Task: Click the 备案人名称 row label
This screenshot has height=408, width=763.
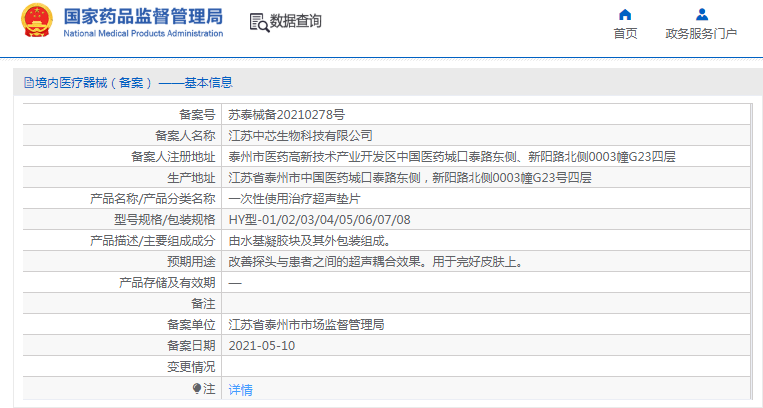Action: [185, 136]
